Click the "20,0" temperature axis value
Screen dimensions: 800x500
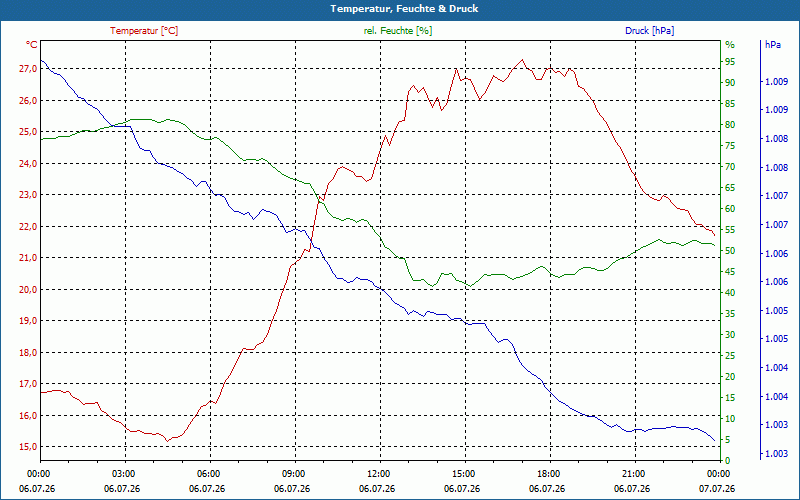pyautogui.click(x=28, y=289)
